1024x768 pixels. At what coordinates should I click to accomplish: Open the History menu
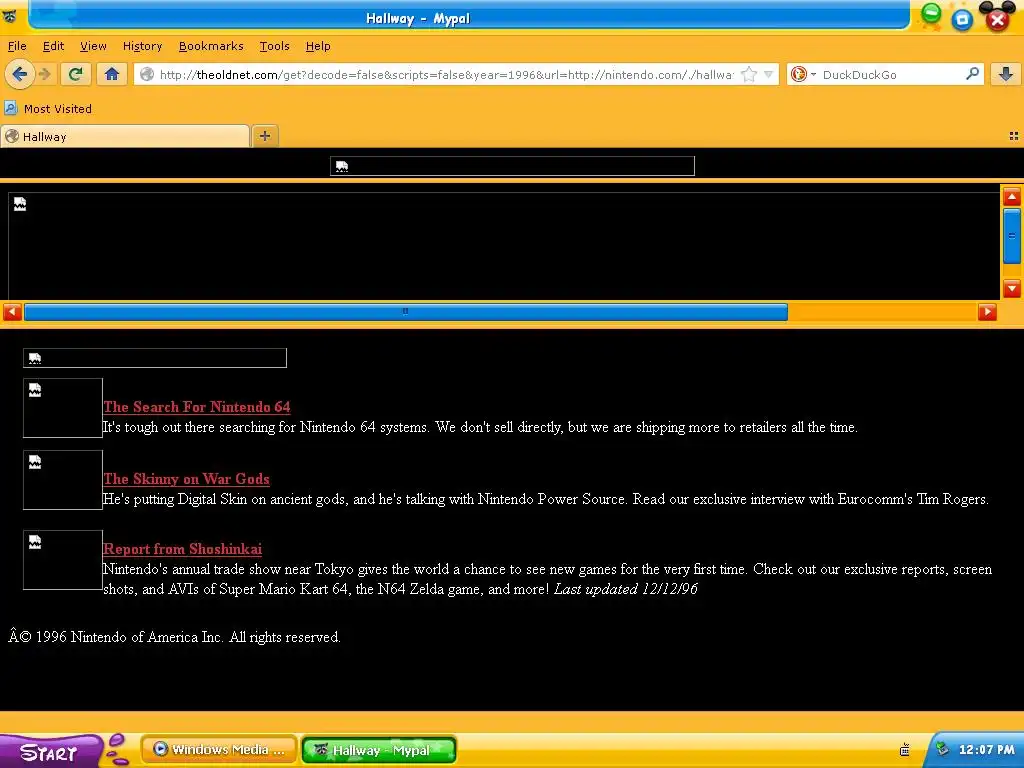pos(142,46)
